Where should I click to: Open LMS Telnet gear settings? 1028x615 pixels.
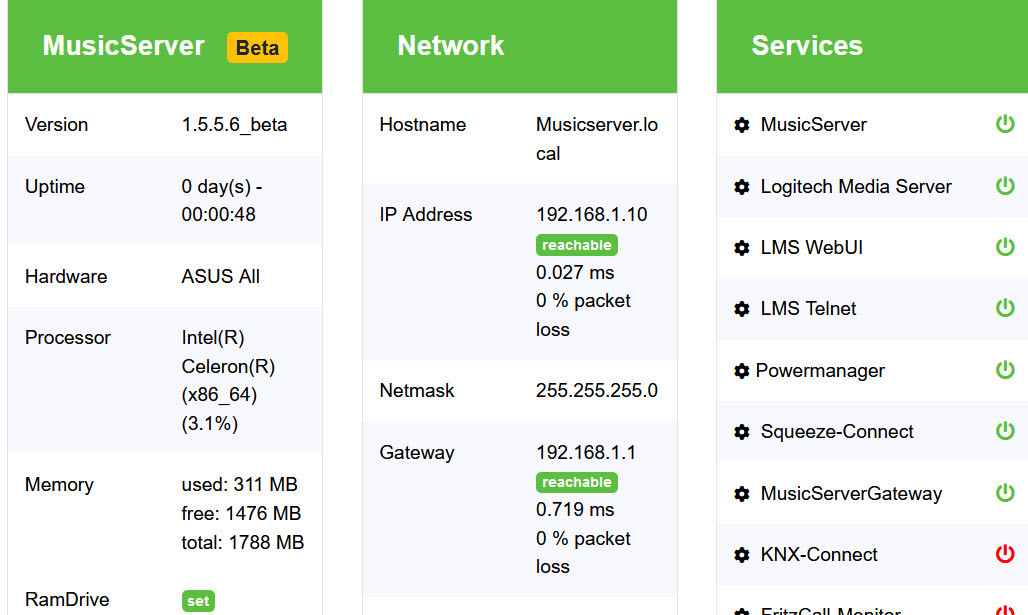coord(742,309)
